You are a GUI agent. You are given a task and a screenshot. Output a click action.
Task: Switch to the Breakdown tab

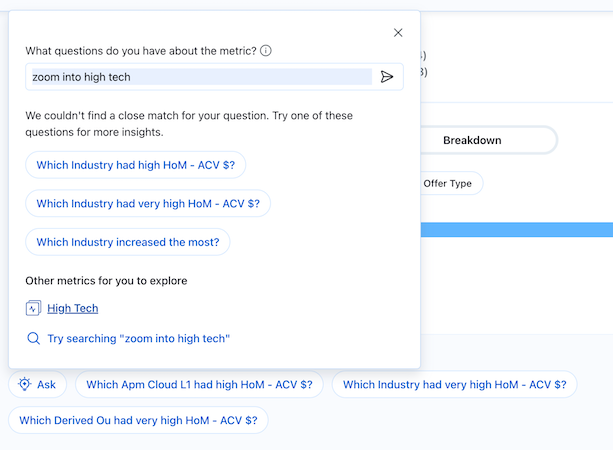pyautogui.click(x=472, y=140)
